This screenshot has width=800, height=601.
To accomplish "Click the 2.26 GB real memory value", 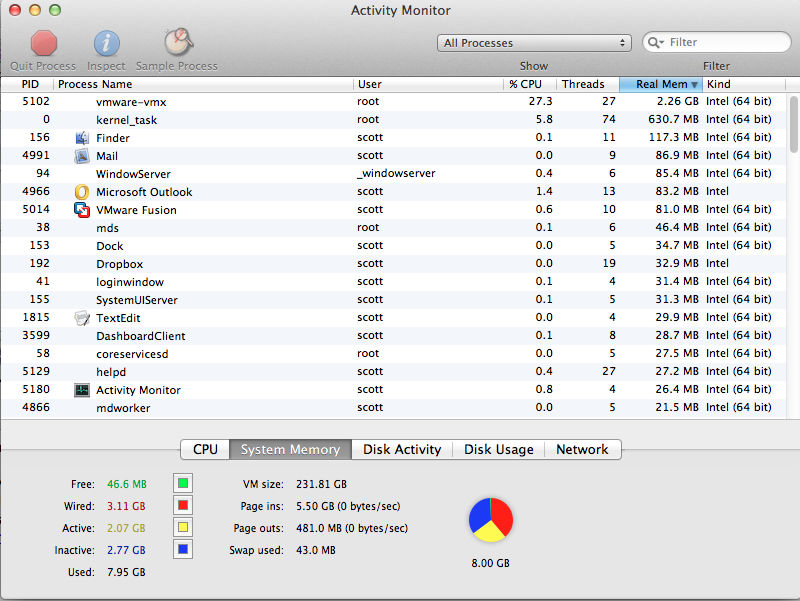I will coord(678,102).
